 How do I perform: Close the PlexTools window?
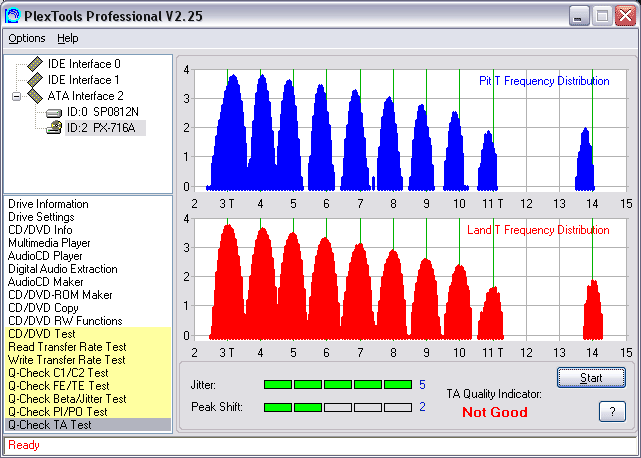click(625, 16)
